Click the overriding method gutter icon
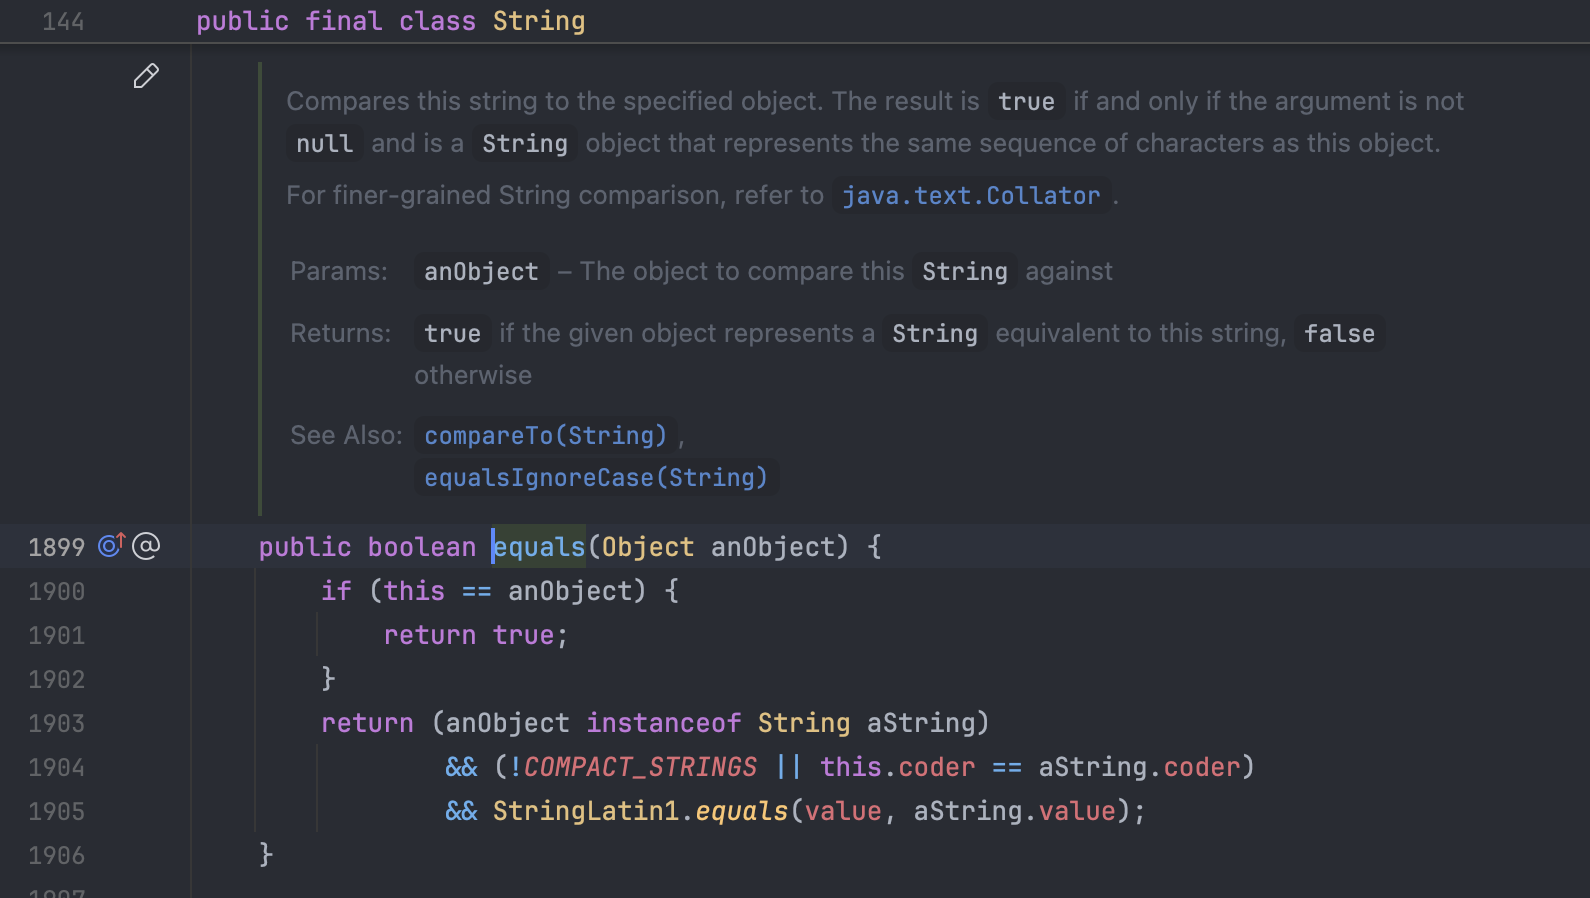This screenshot has width=1590, height=898. (x=111, y=545)
